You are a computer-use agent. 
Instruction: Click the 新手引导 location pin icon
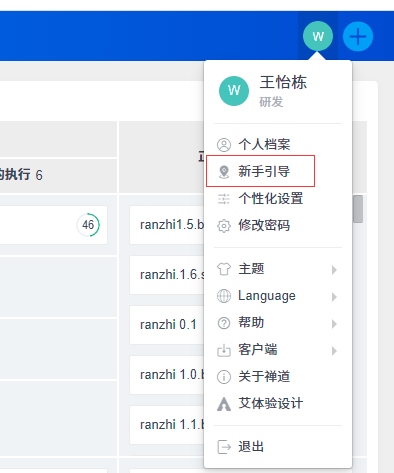click(224, 172)
